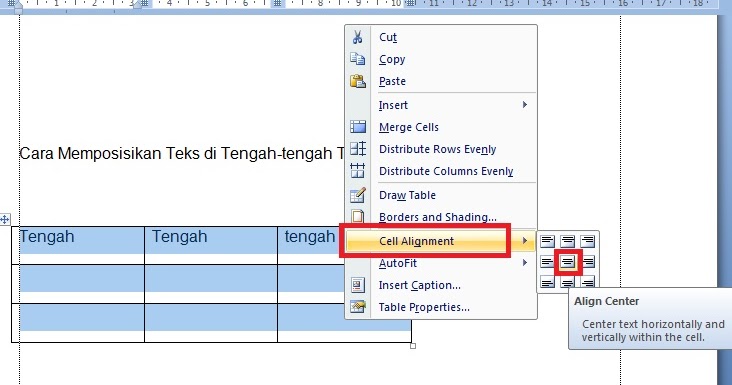This screenshot has height=385, width=732.
Task: Click the lowercase "tengah" table cell
Action: click(x=310, y=245)
